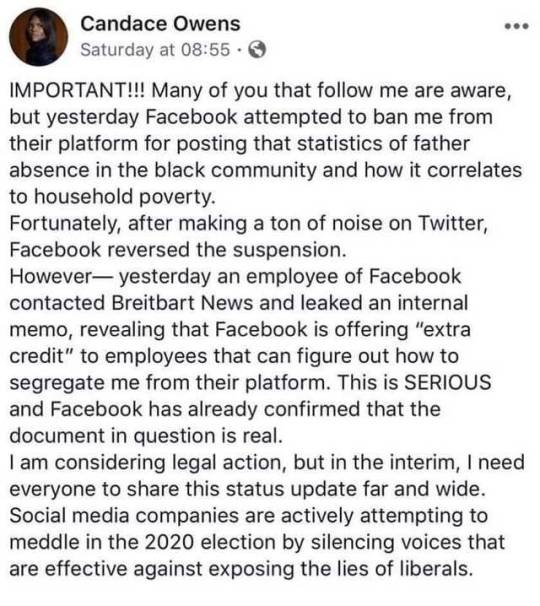This screenshot has width=540, height=606.
Task: Open the Candace Owens profile name link
Action: pyautogui.click(x=160, y=24)
